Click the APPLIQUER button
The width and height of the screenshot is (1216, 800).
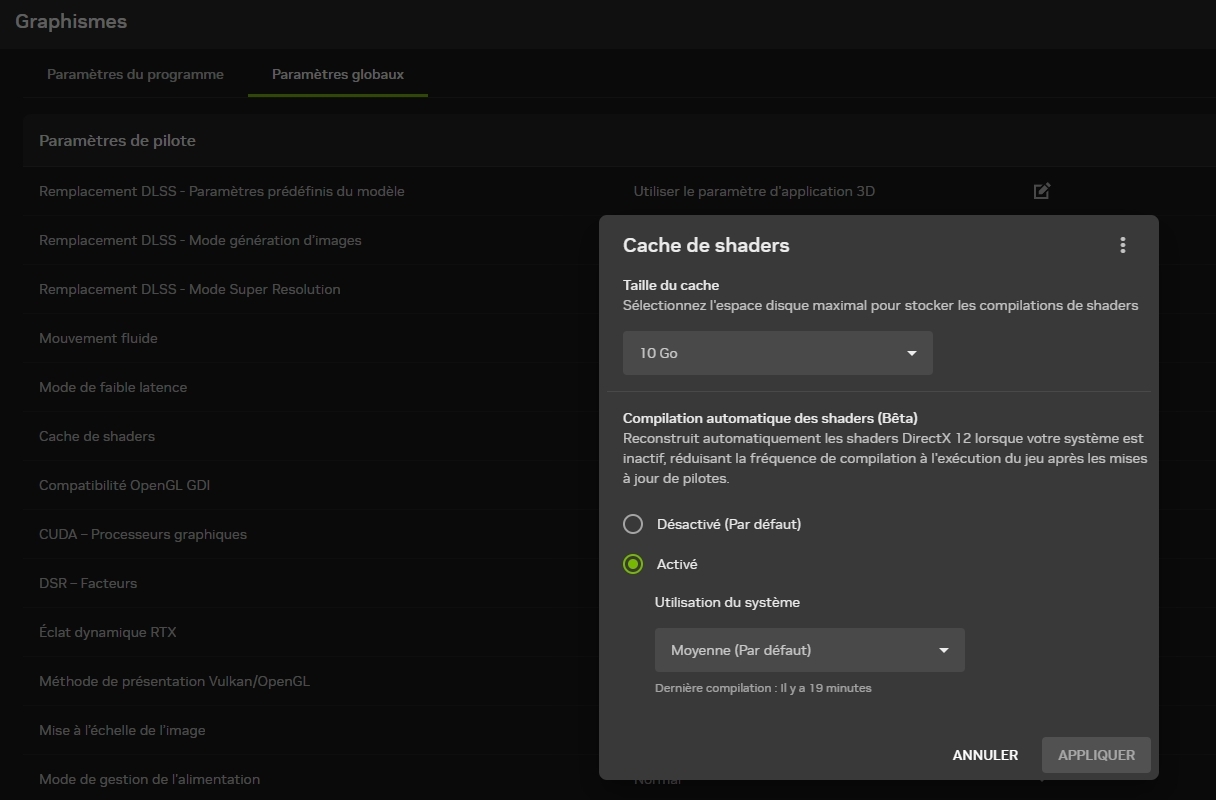click(1096, 755)
